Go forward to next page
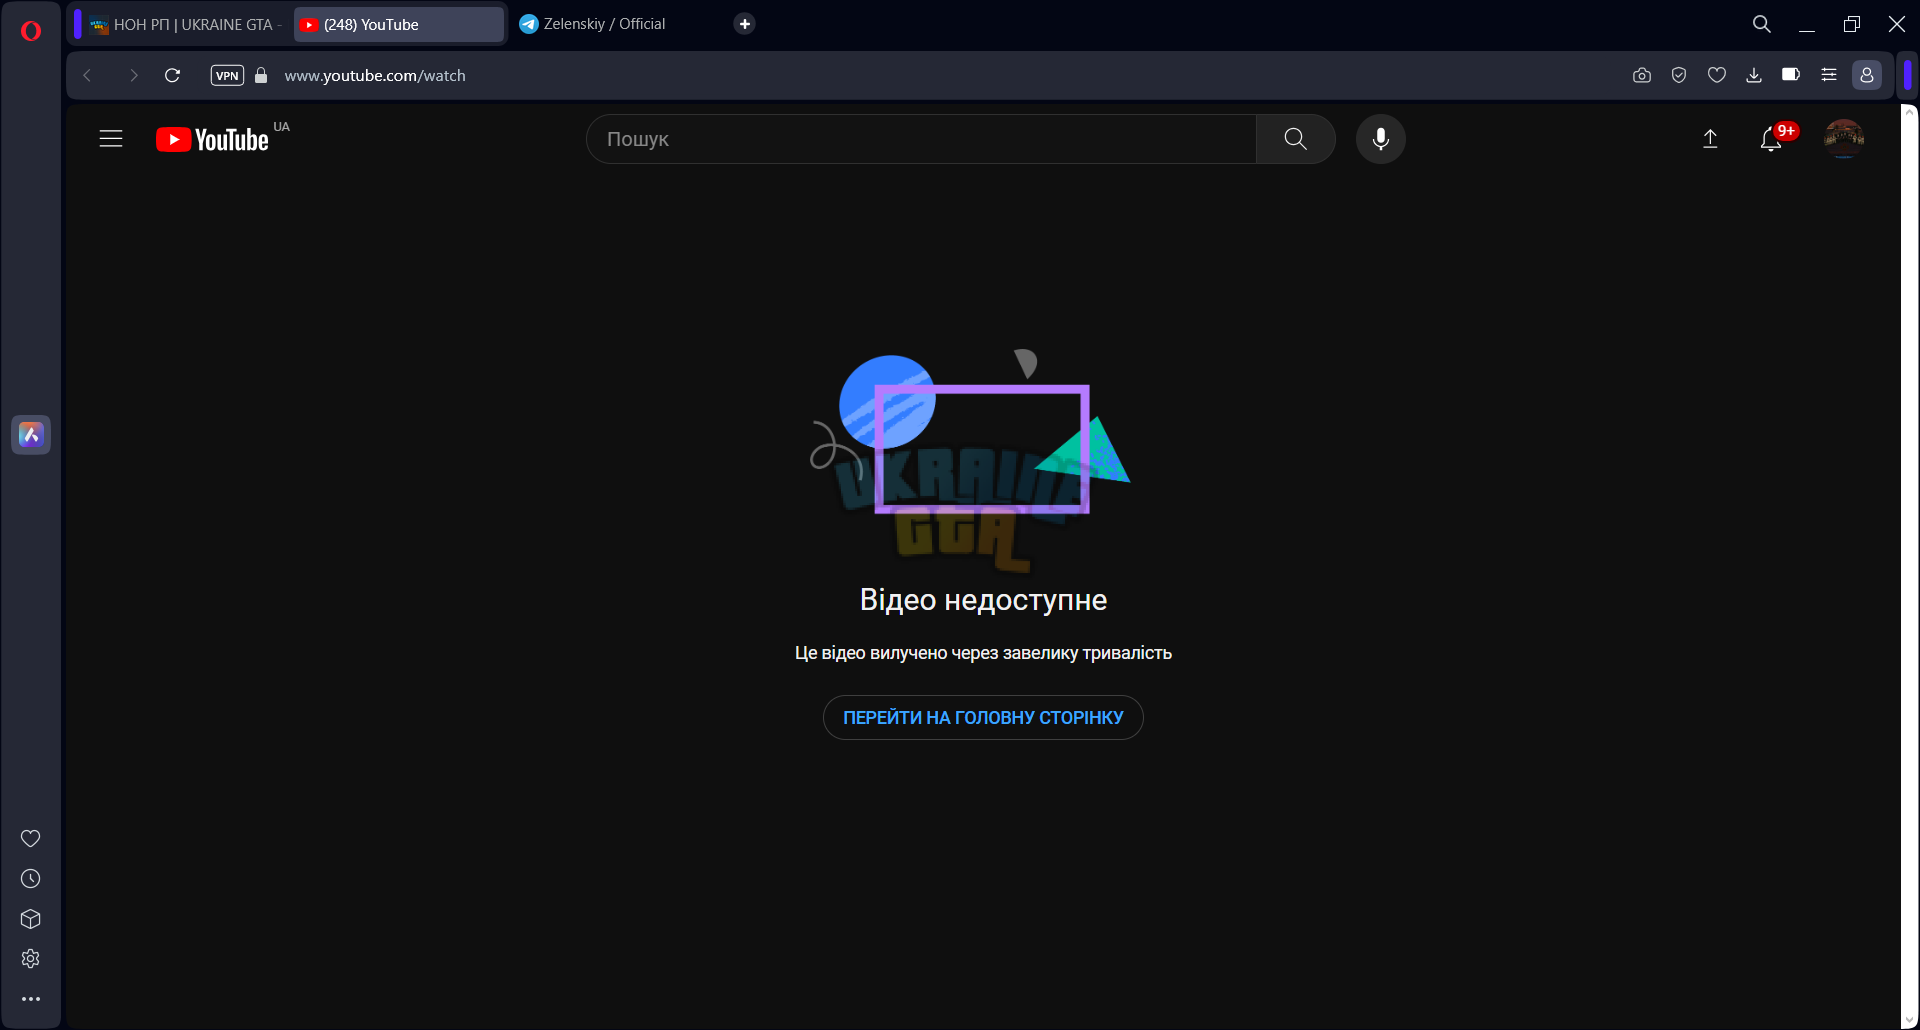This screenshot has height=1030, width=1920. pos(134,75)
